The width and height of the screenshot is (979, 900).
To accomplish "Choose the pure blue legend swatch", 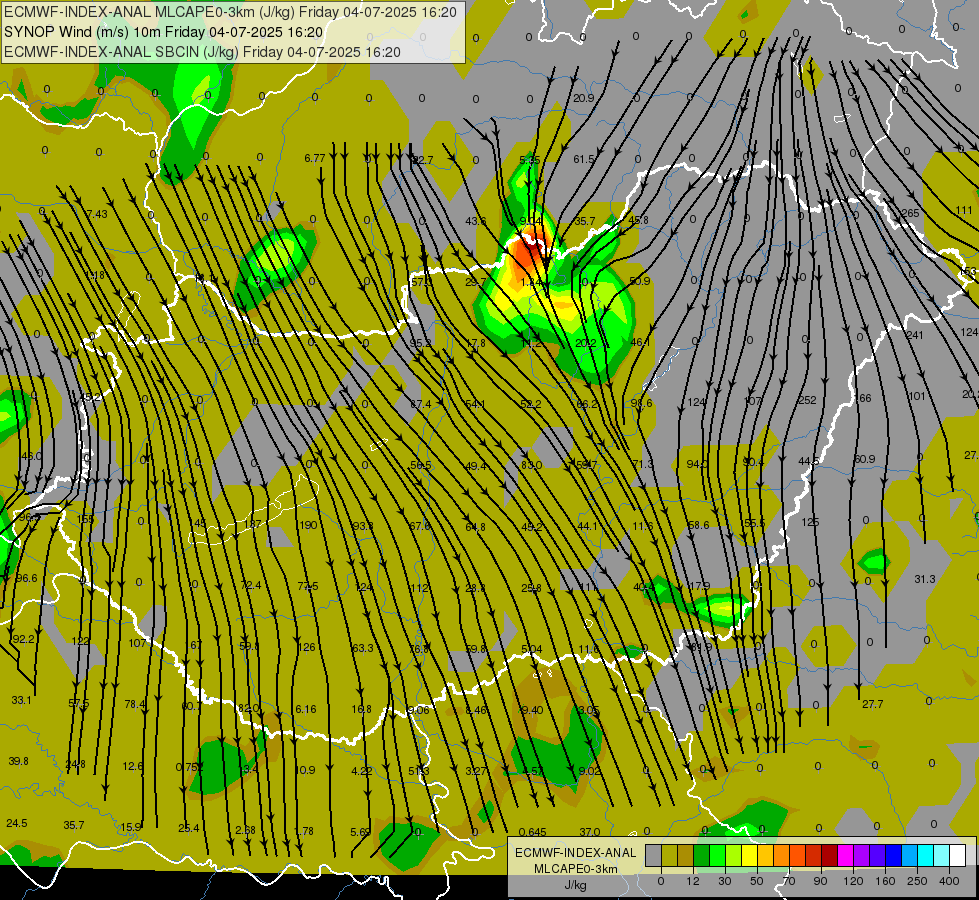I will pos(894,855).
